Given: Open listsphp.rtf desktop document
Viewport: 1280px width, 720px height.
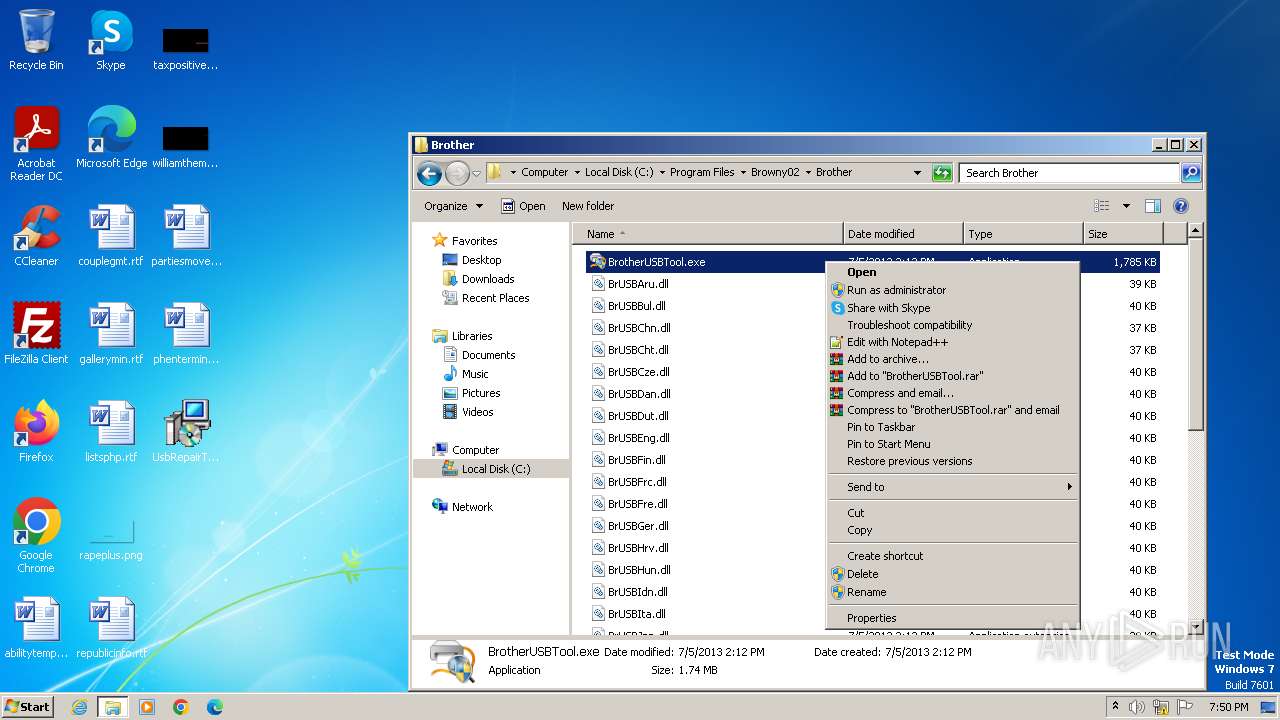Looking at the screenshot, I should (x=111, y=432).
